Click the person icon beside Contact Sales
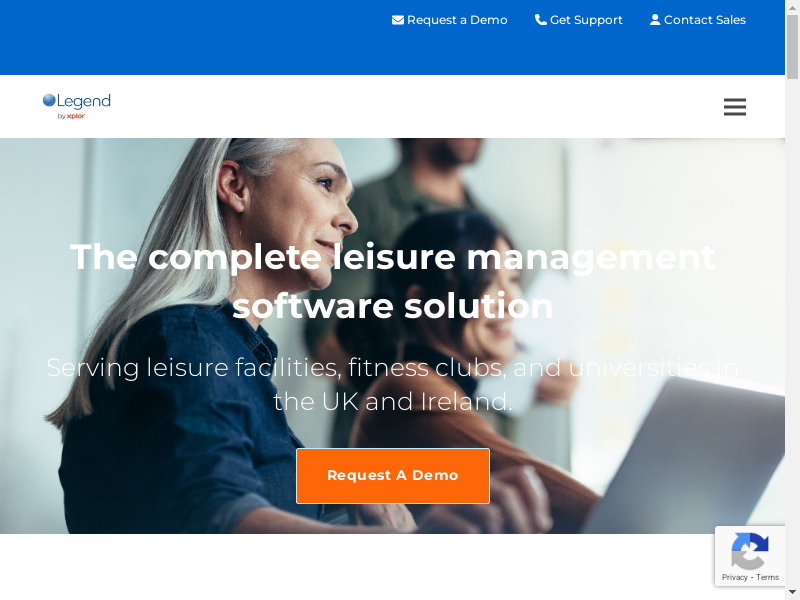 pos(655,20)
